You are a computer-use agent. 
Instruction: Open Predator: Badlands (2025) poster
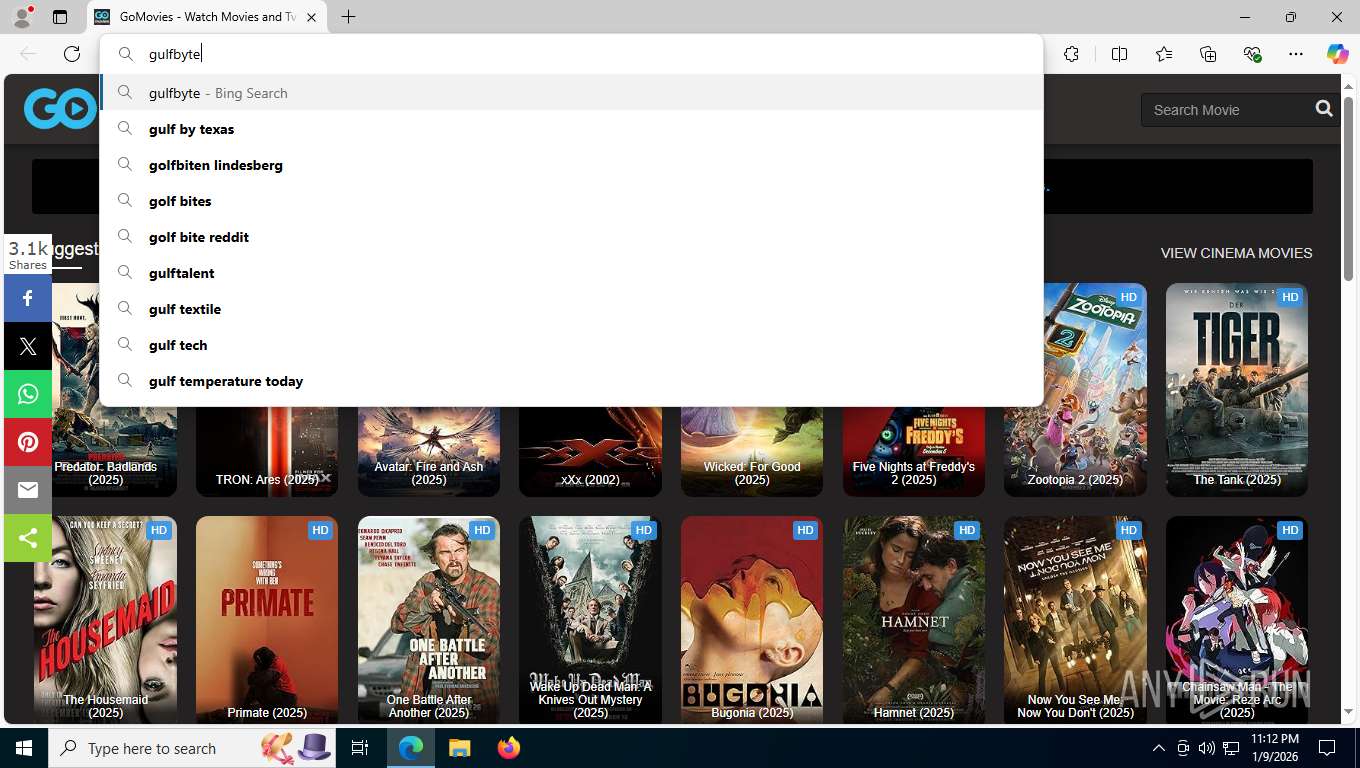pyautogui.click(x=115, y=452)
